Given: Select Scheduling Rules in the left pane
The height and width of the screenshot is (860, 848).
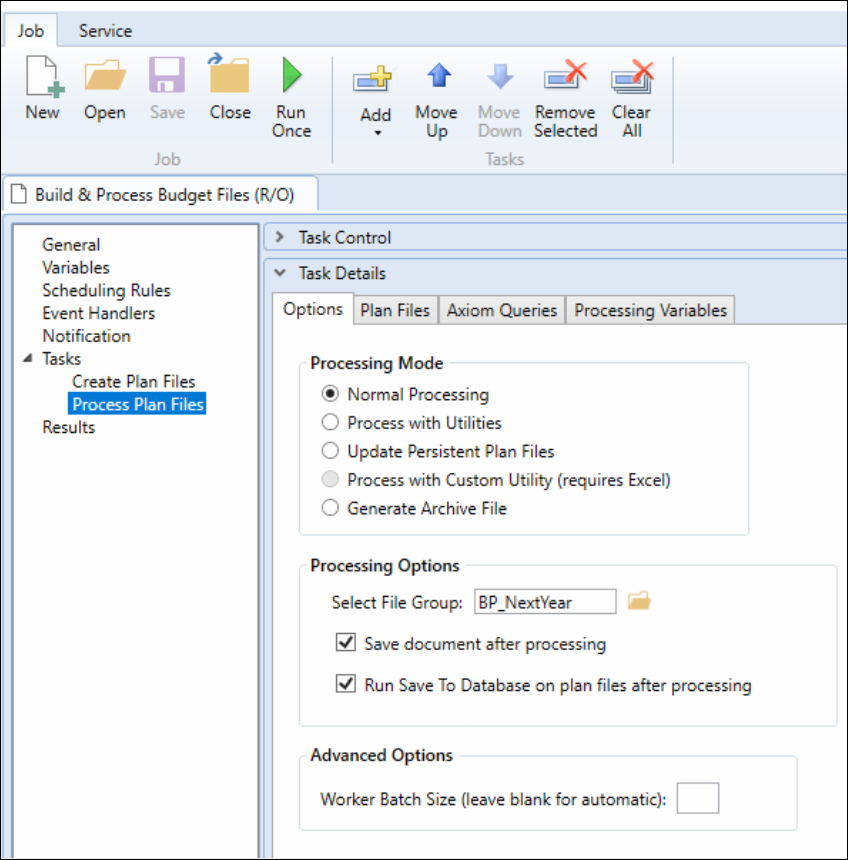Looking at the screenshot, I should [106, 290].
